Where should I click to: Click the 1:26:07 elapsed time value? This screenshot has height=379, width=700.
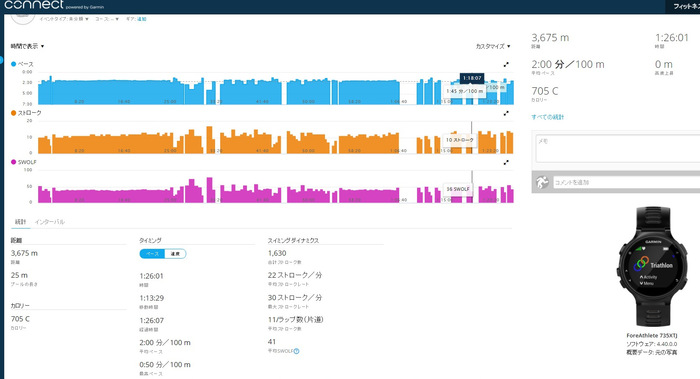[x=151, y=321]
